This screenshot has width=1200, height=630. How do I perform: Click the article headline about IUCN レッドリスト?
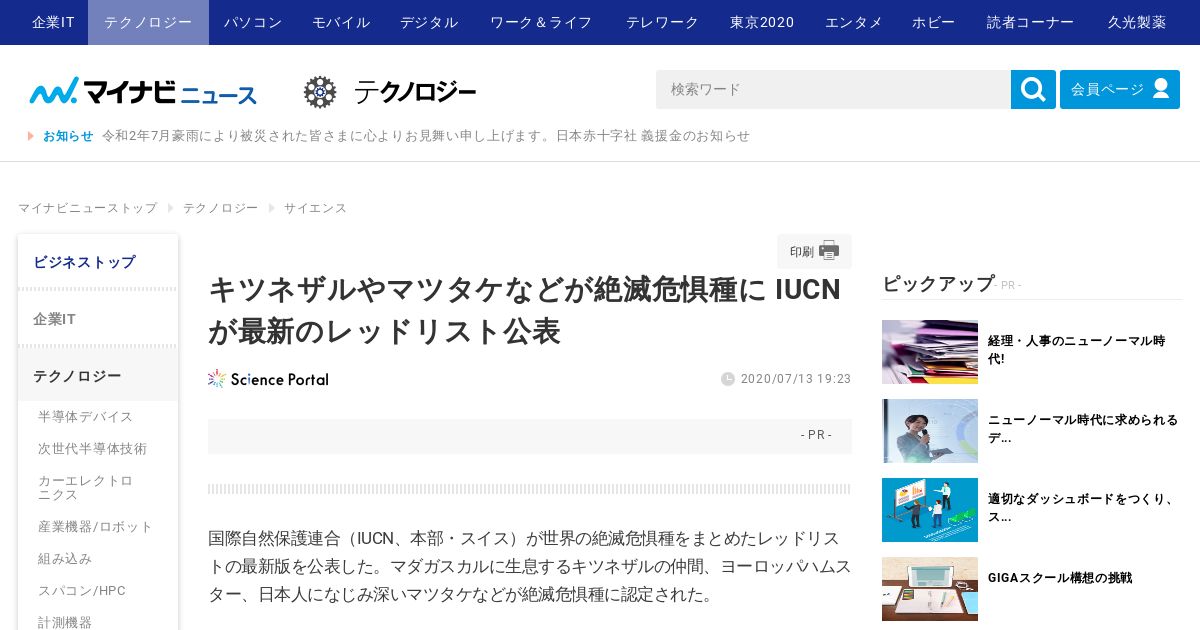(525, 310)
